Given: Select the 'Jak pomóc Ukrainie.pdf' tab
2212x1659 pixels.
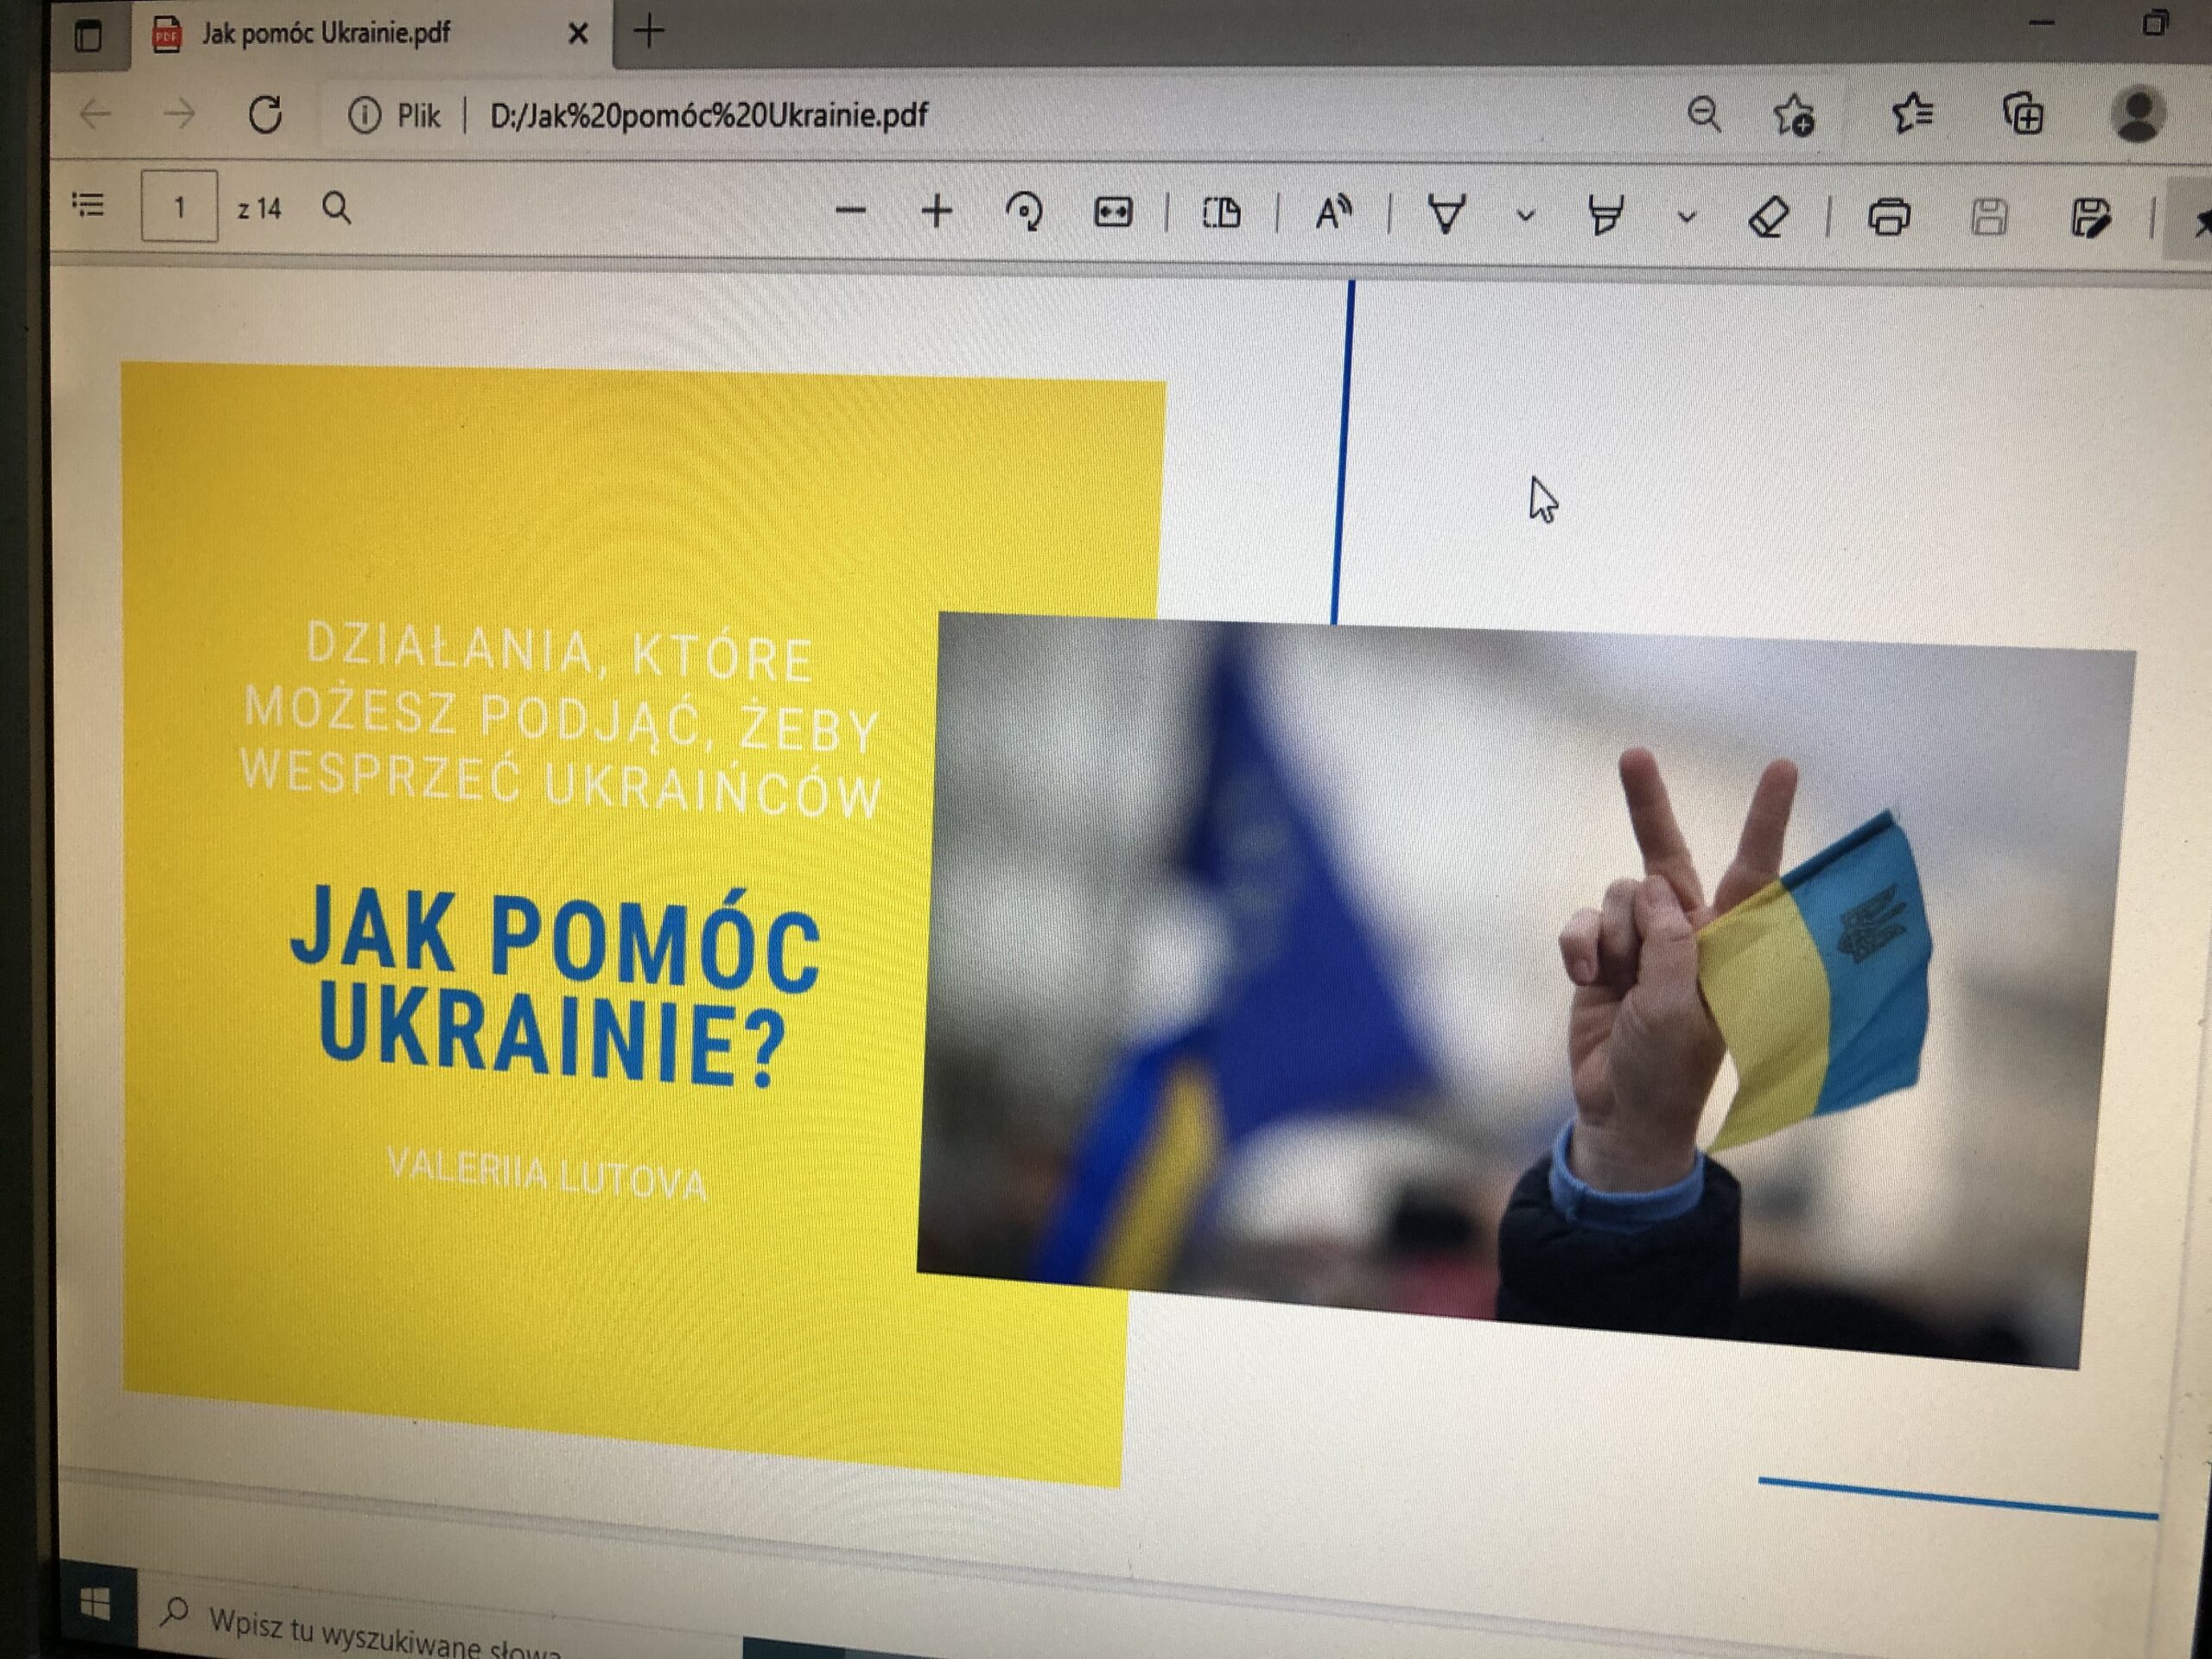Looking at the screenshot, I should 326,34.
